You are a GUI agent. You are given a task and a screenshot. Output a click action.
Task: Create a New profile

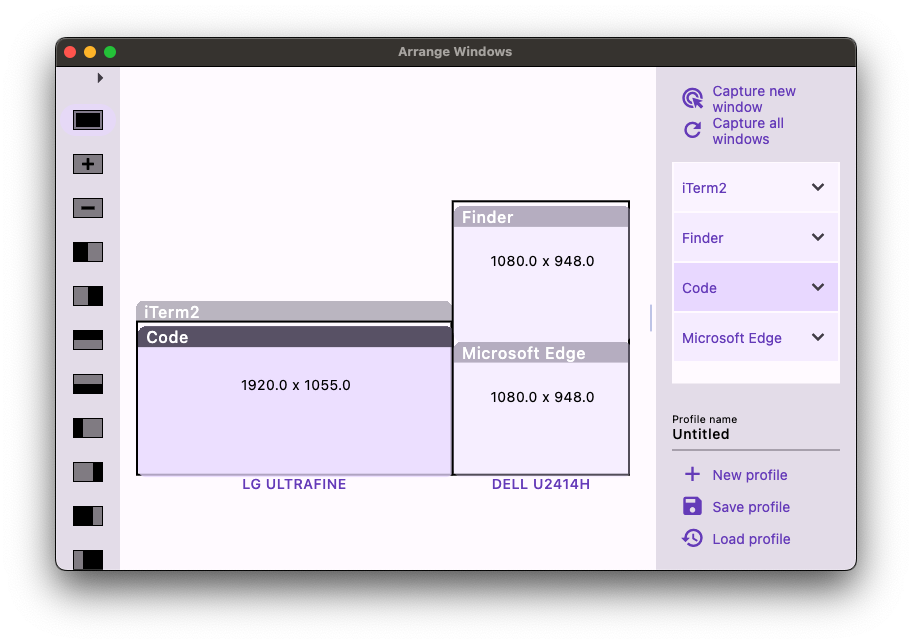[x=736, y=475]
